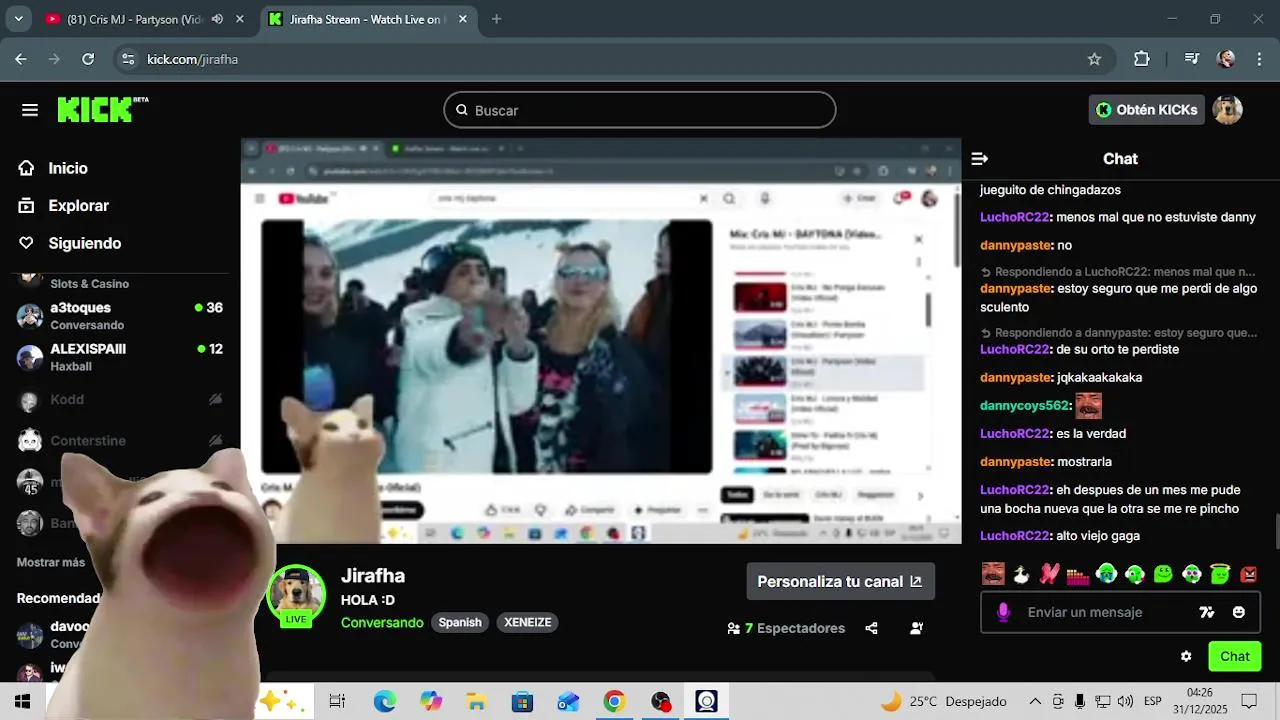Click the Jirafha live avatar
This screenshot has height=720, width=1280.
click(296, 595)
